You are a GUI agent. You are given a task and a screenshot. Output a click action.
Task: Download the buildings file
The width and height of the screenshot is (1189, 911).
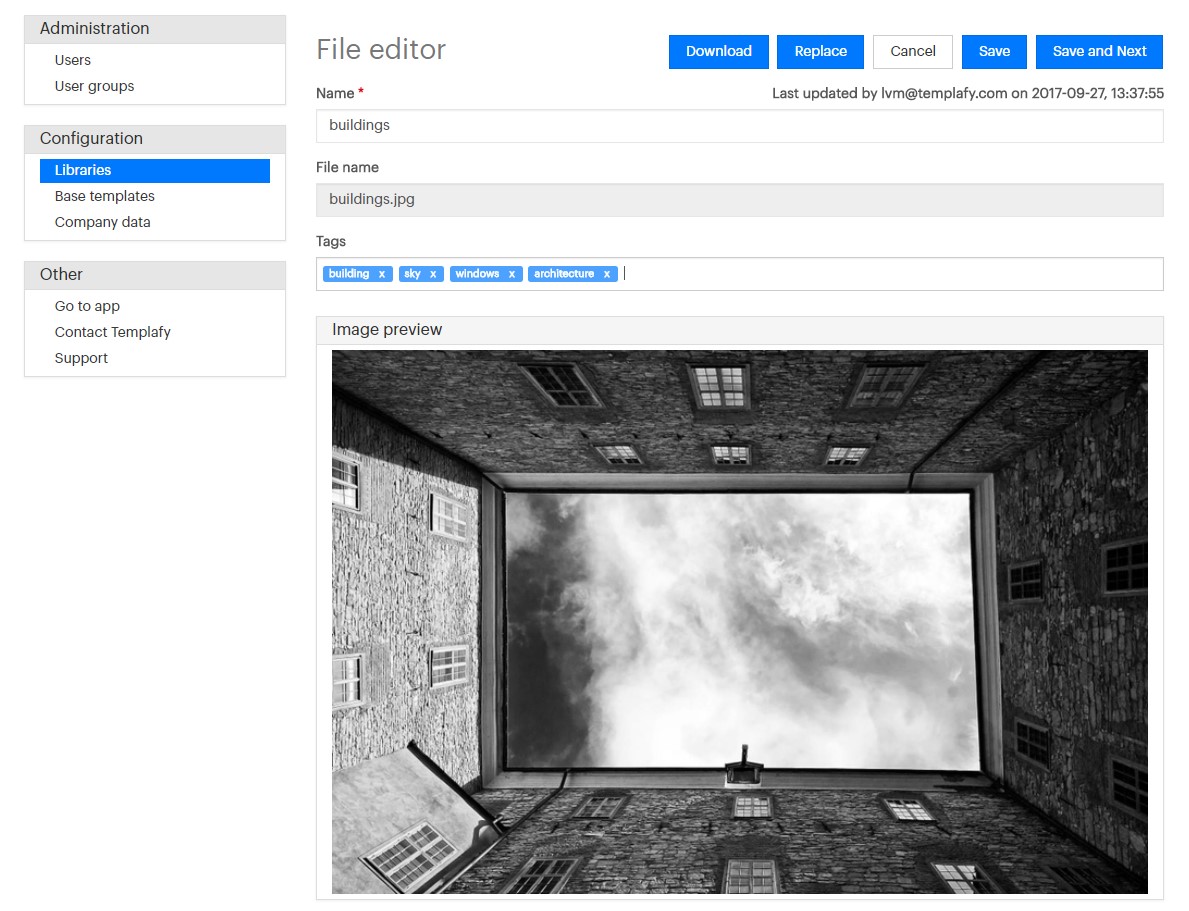719,52
